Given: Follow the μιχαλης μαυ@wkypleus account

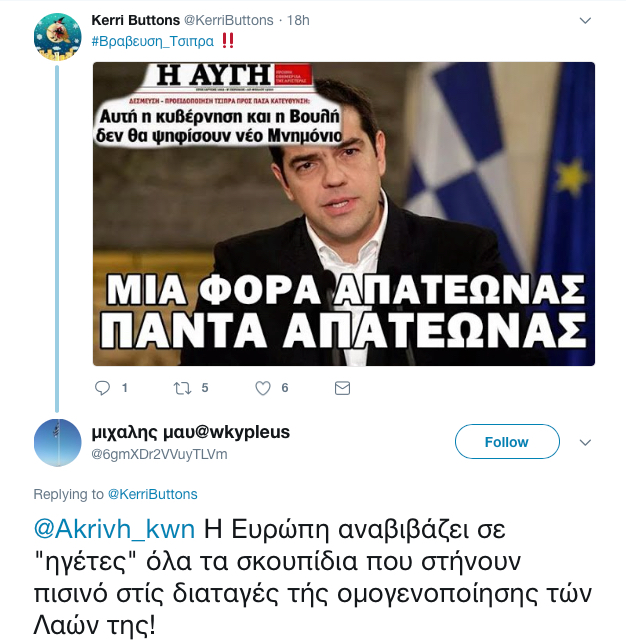Looking at the screenshot, I should (507, 442).
